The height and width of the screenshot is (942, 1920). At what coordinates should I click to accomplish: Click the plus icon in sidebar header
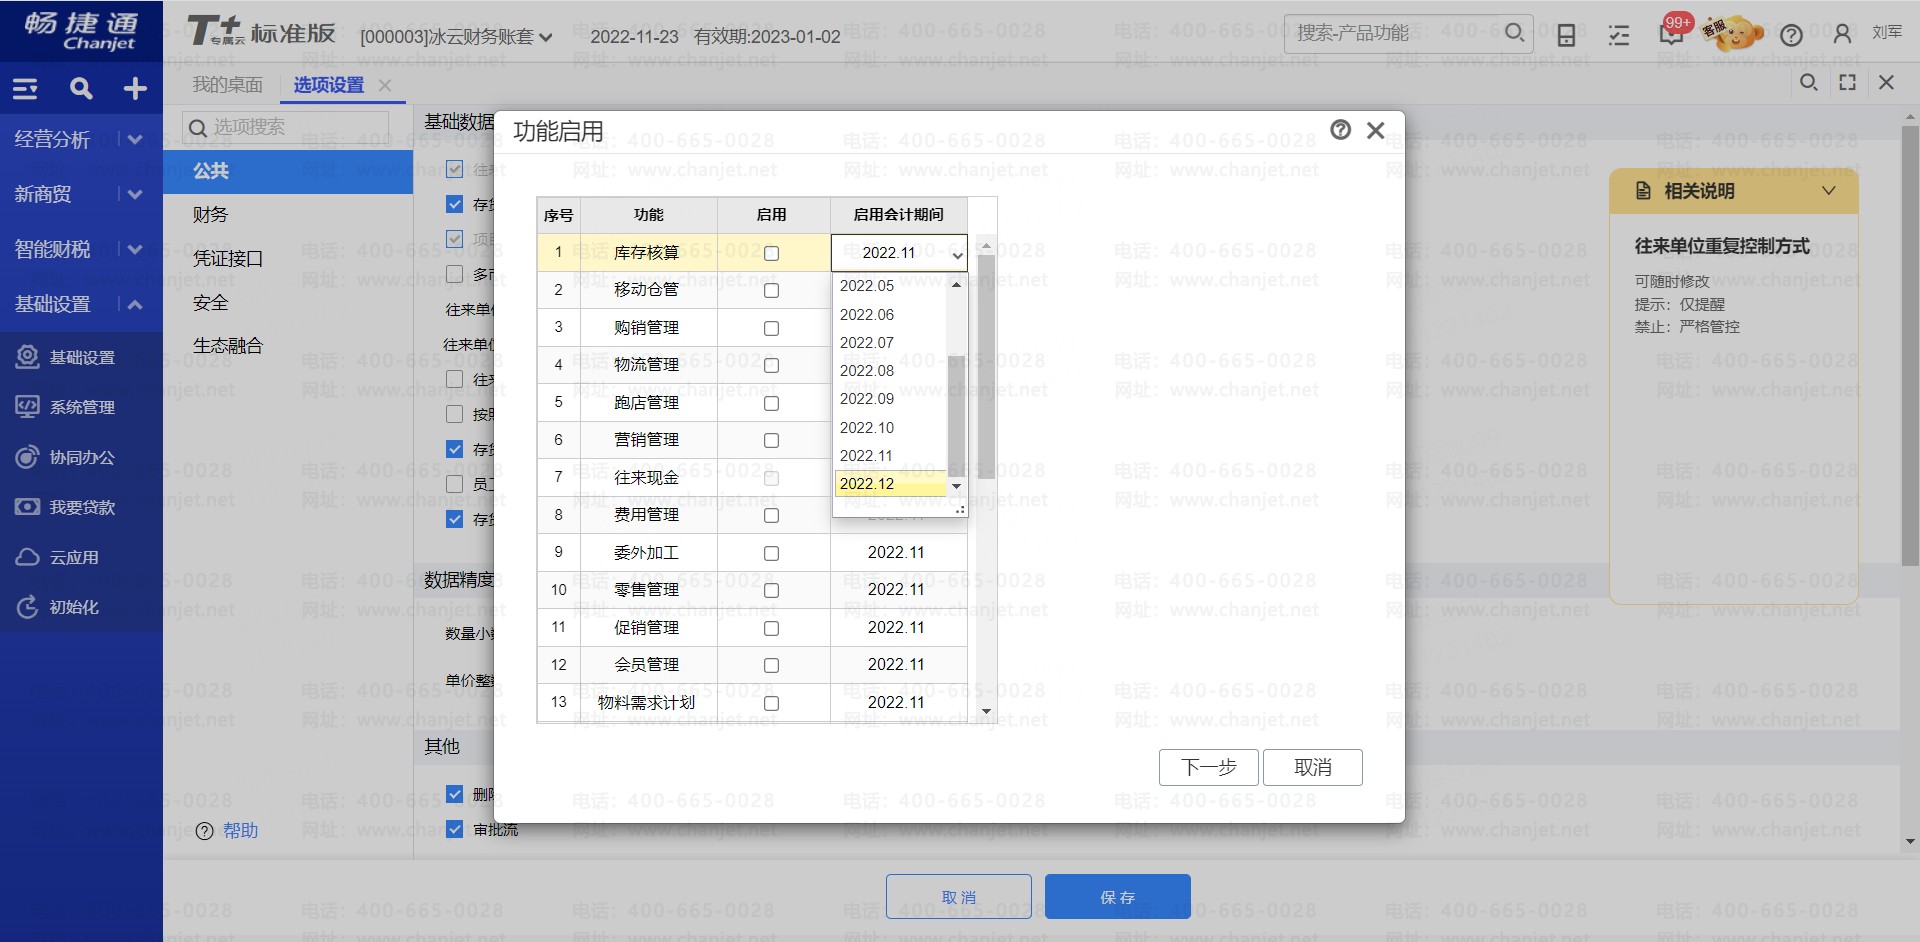tap(135, 89)
